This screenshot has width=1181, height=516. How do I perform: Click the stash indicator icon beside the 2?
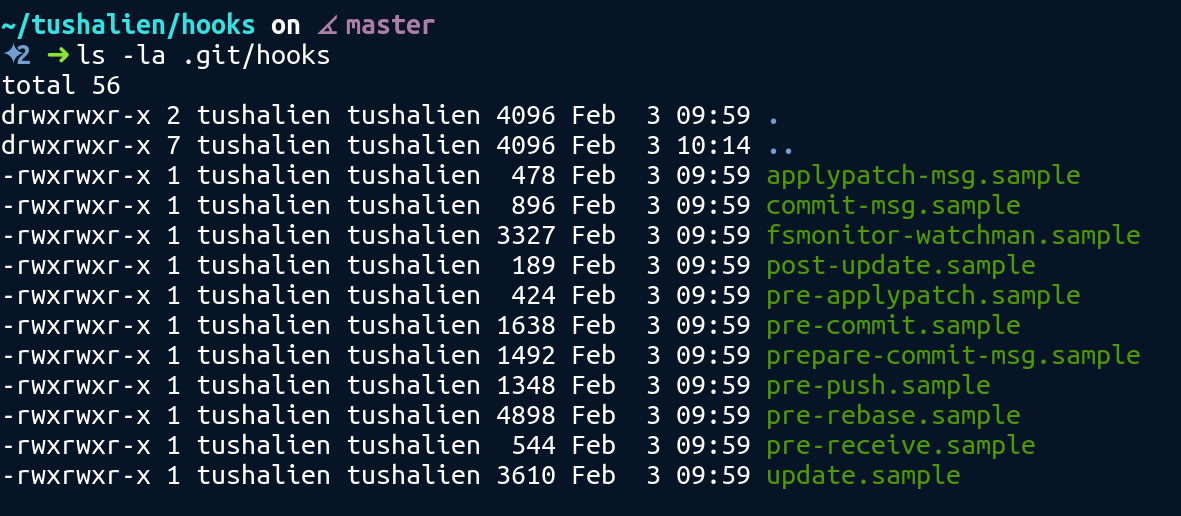coord(10,54)
